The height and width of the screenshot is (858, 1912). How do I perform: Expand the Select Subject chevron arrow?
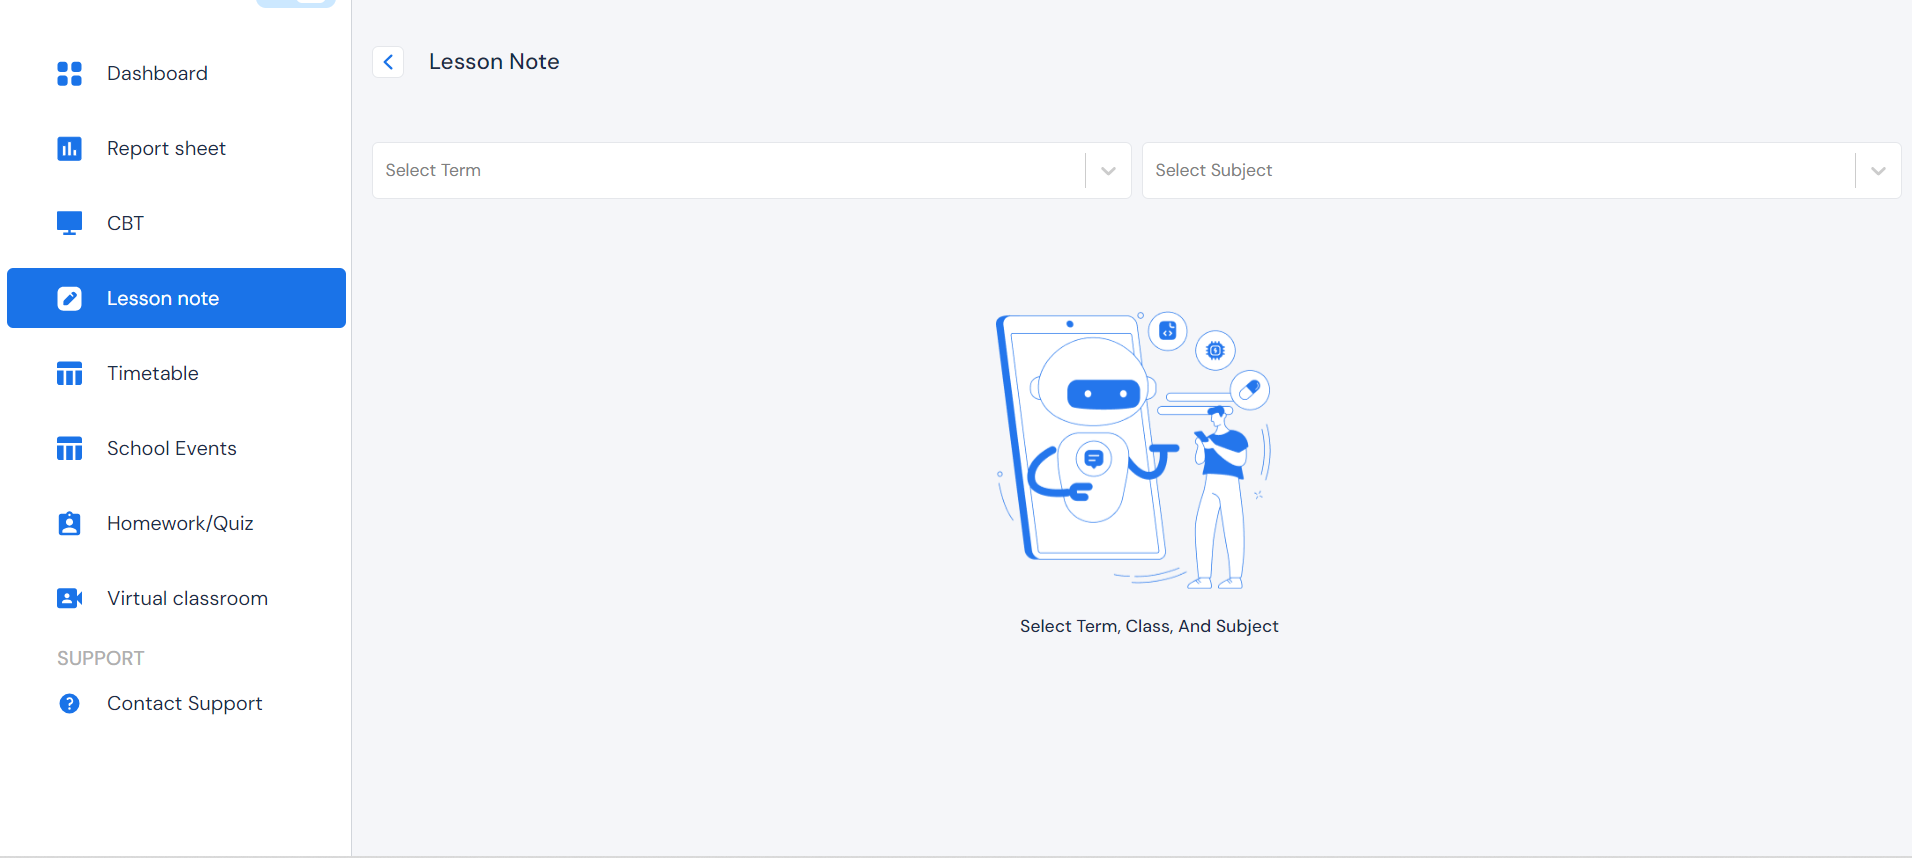point(1878,171)
